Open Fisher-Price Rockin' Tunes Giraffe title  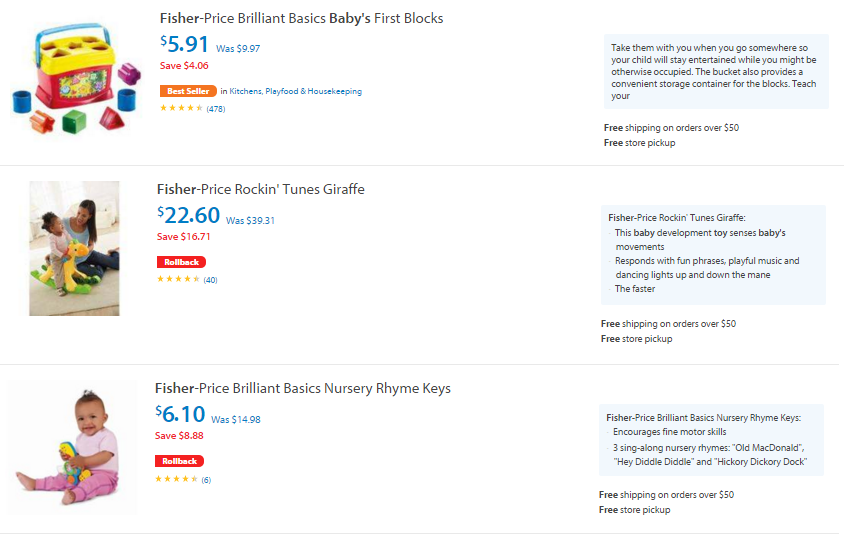point(260,189)
